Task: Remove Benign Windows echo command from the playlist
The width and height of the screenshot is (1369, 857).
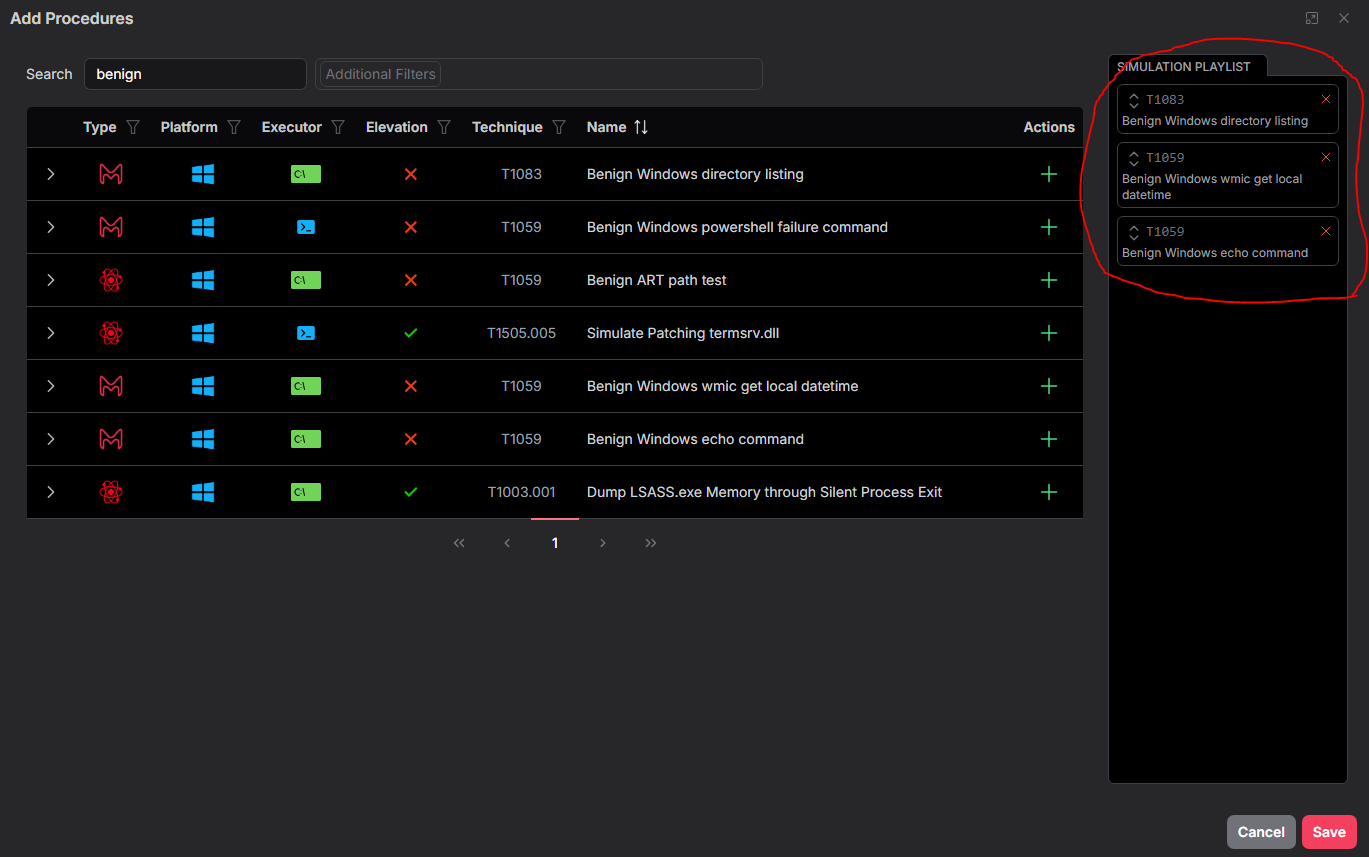Action: point(1326,231)
